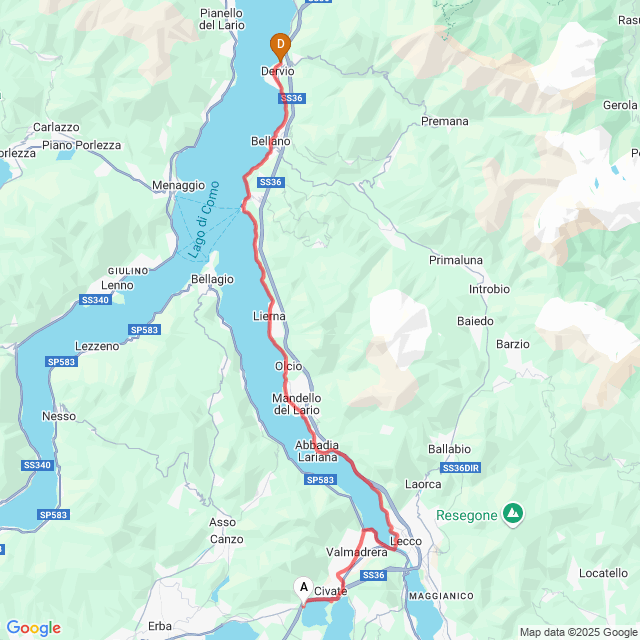Click the Mandello del Lario label
Viewport: 640px width, 640px height.
(x=297, y=404)
